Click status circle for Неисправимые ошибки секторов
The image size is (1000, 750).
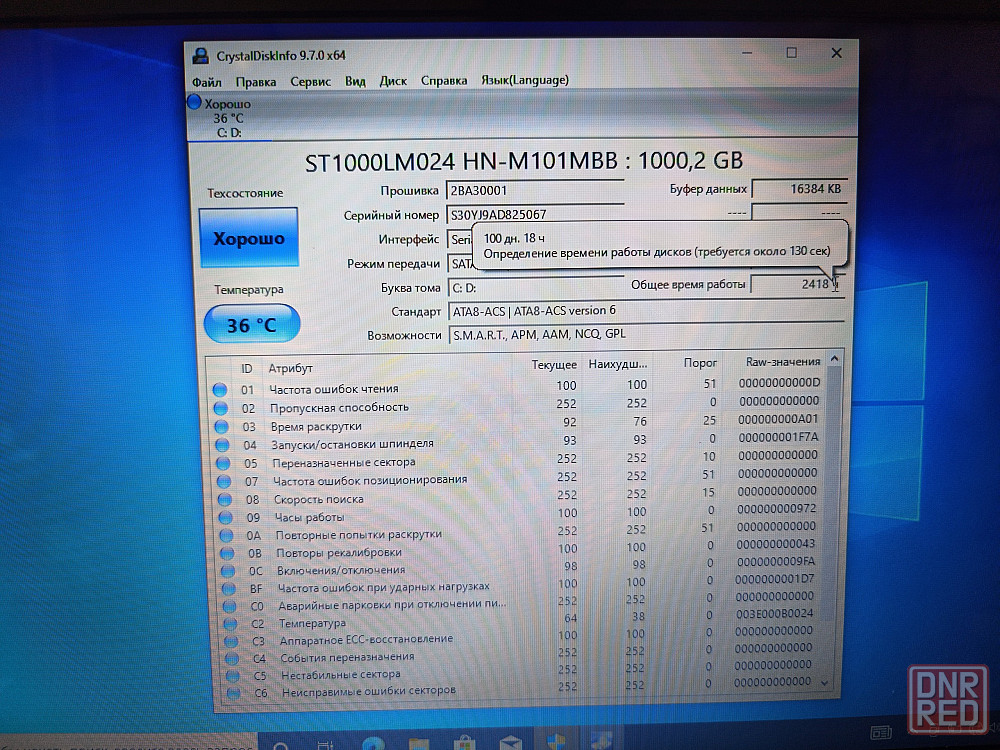(x=233, y=693)
